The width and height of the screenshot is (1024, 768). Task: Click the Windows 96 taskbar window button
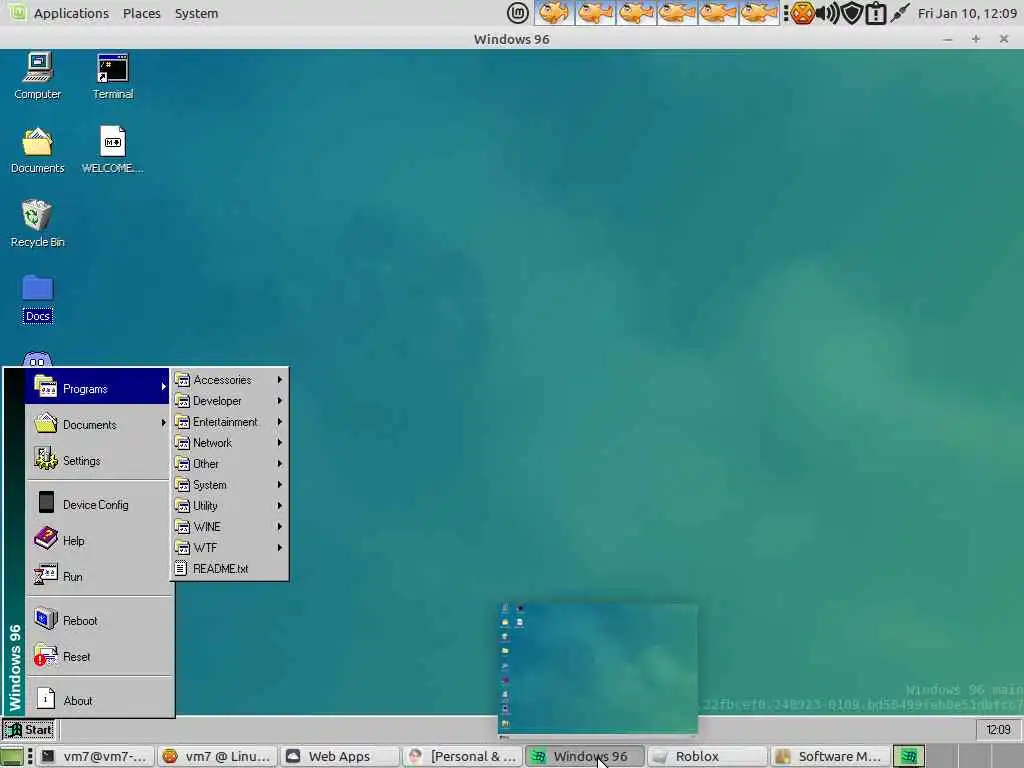coord(584,756)
